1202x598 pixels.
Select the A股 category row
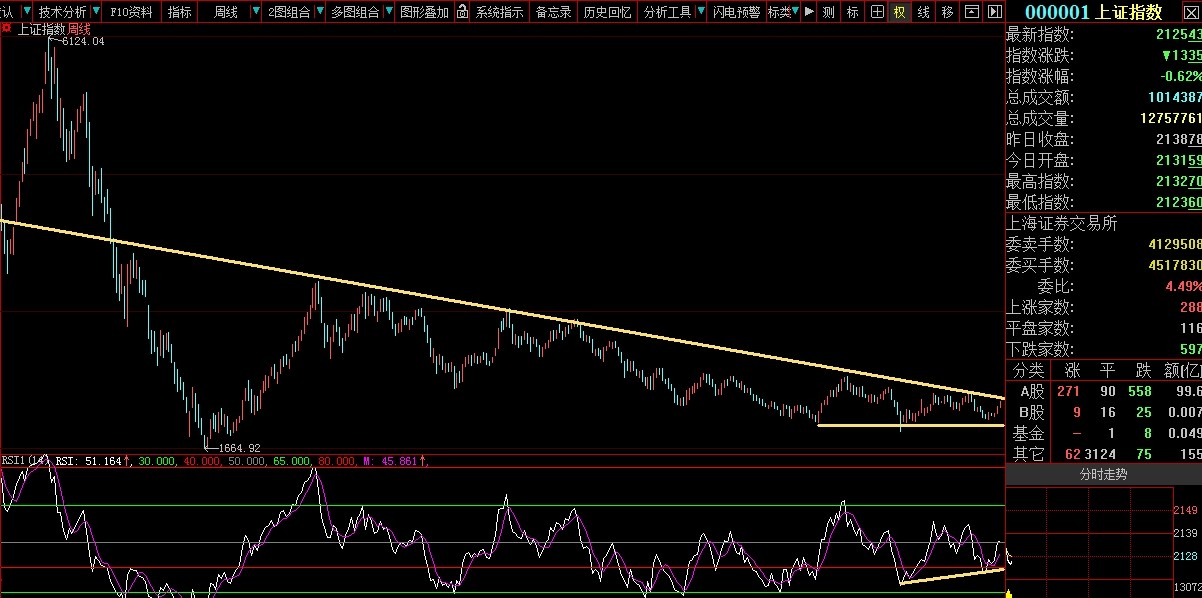click(1103, 391)
